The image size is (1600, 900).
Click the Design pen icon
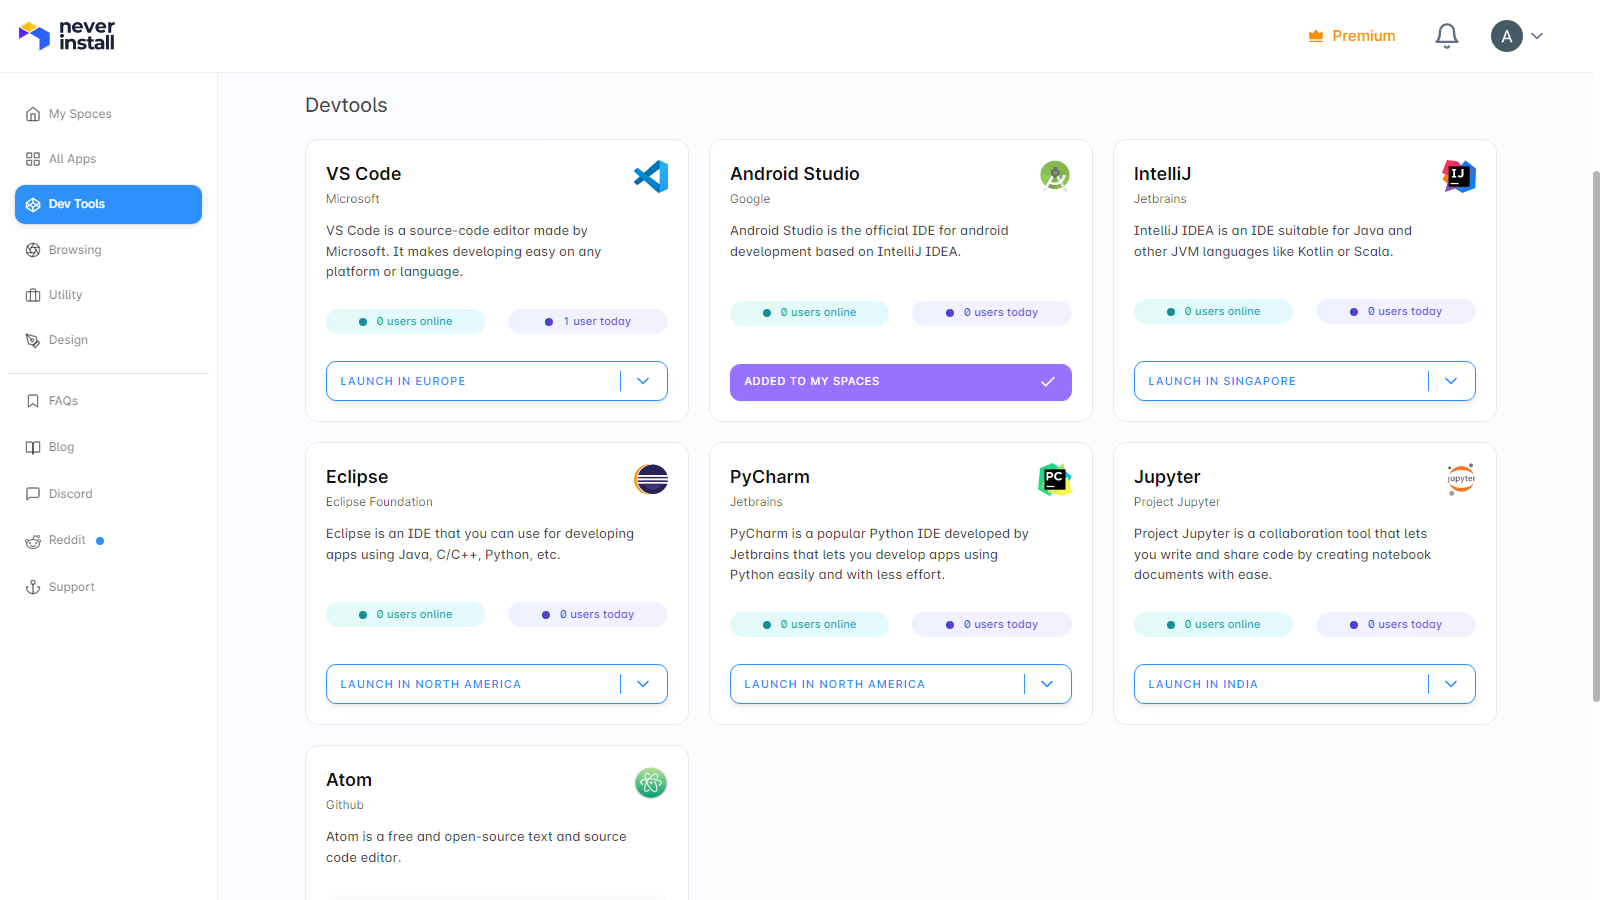[x=33, y=340]
